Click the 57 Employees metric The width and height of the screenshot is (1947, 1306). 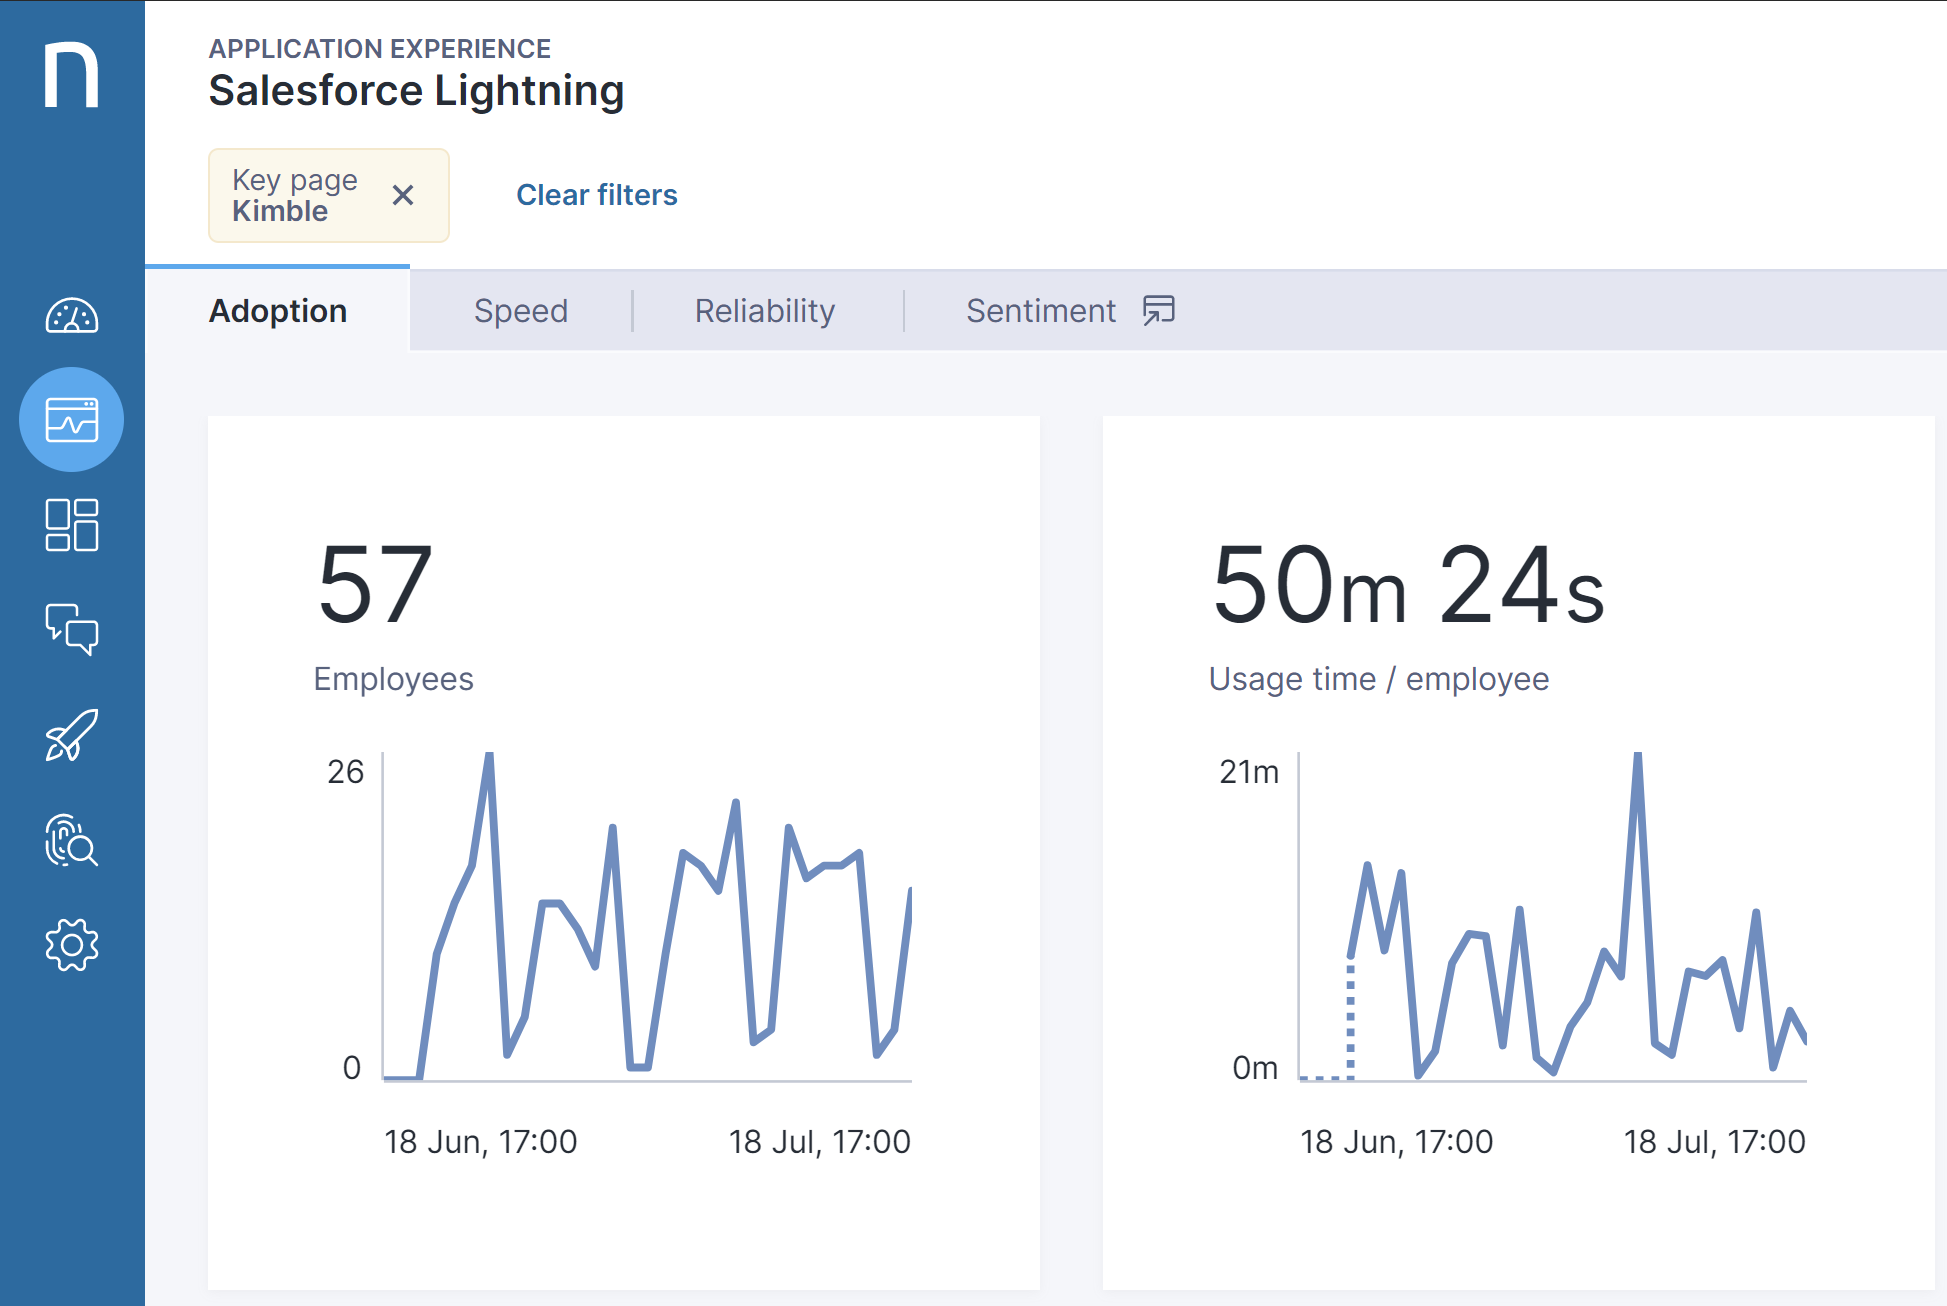tap(375, 586)
